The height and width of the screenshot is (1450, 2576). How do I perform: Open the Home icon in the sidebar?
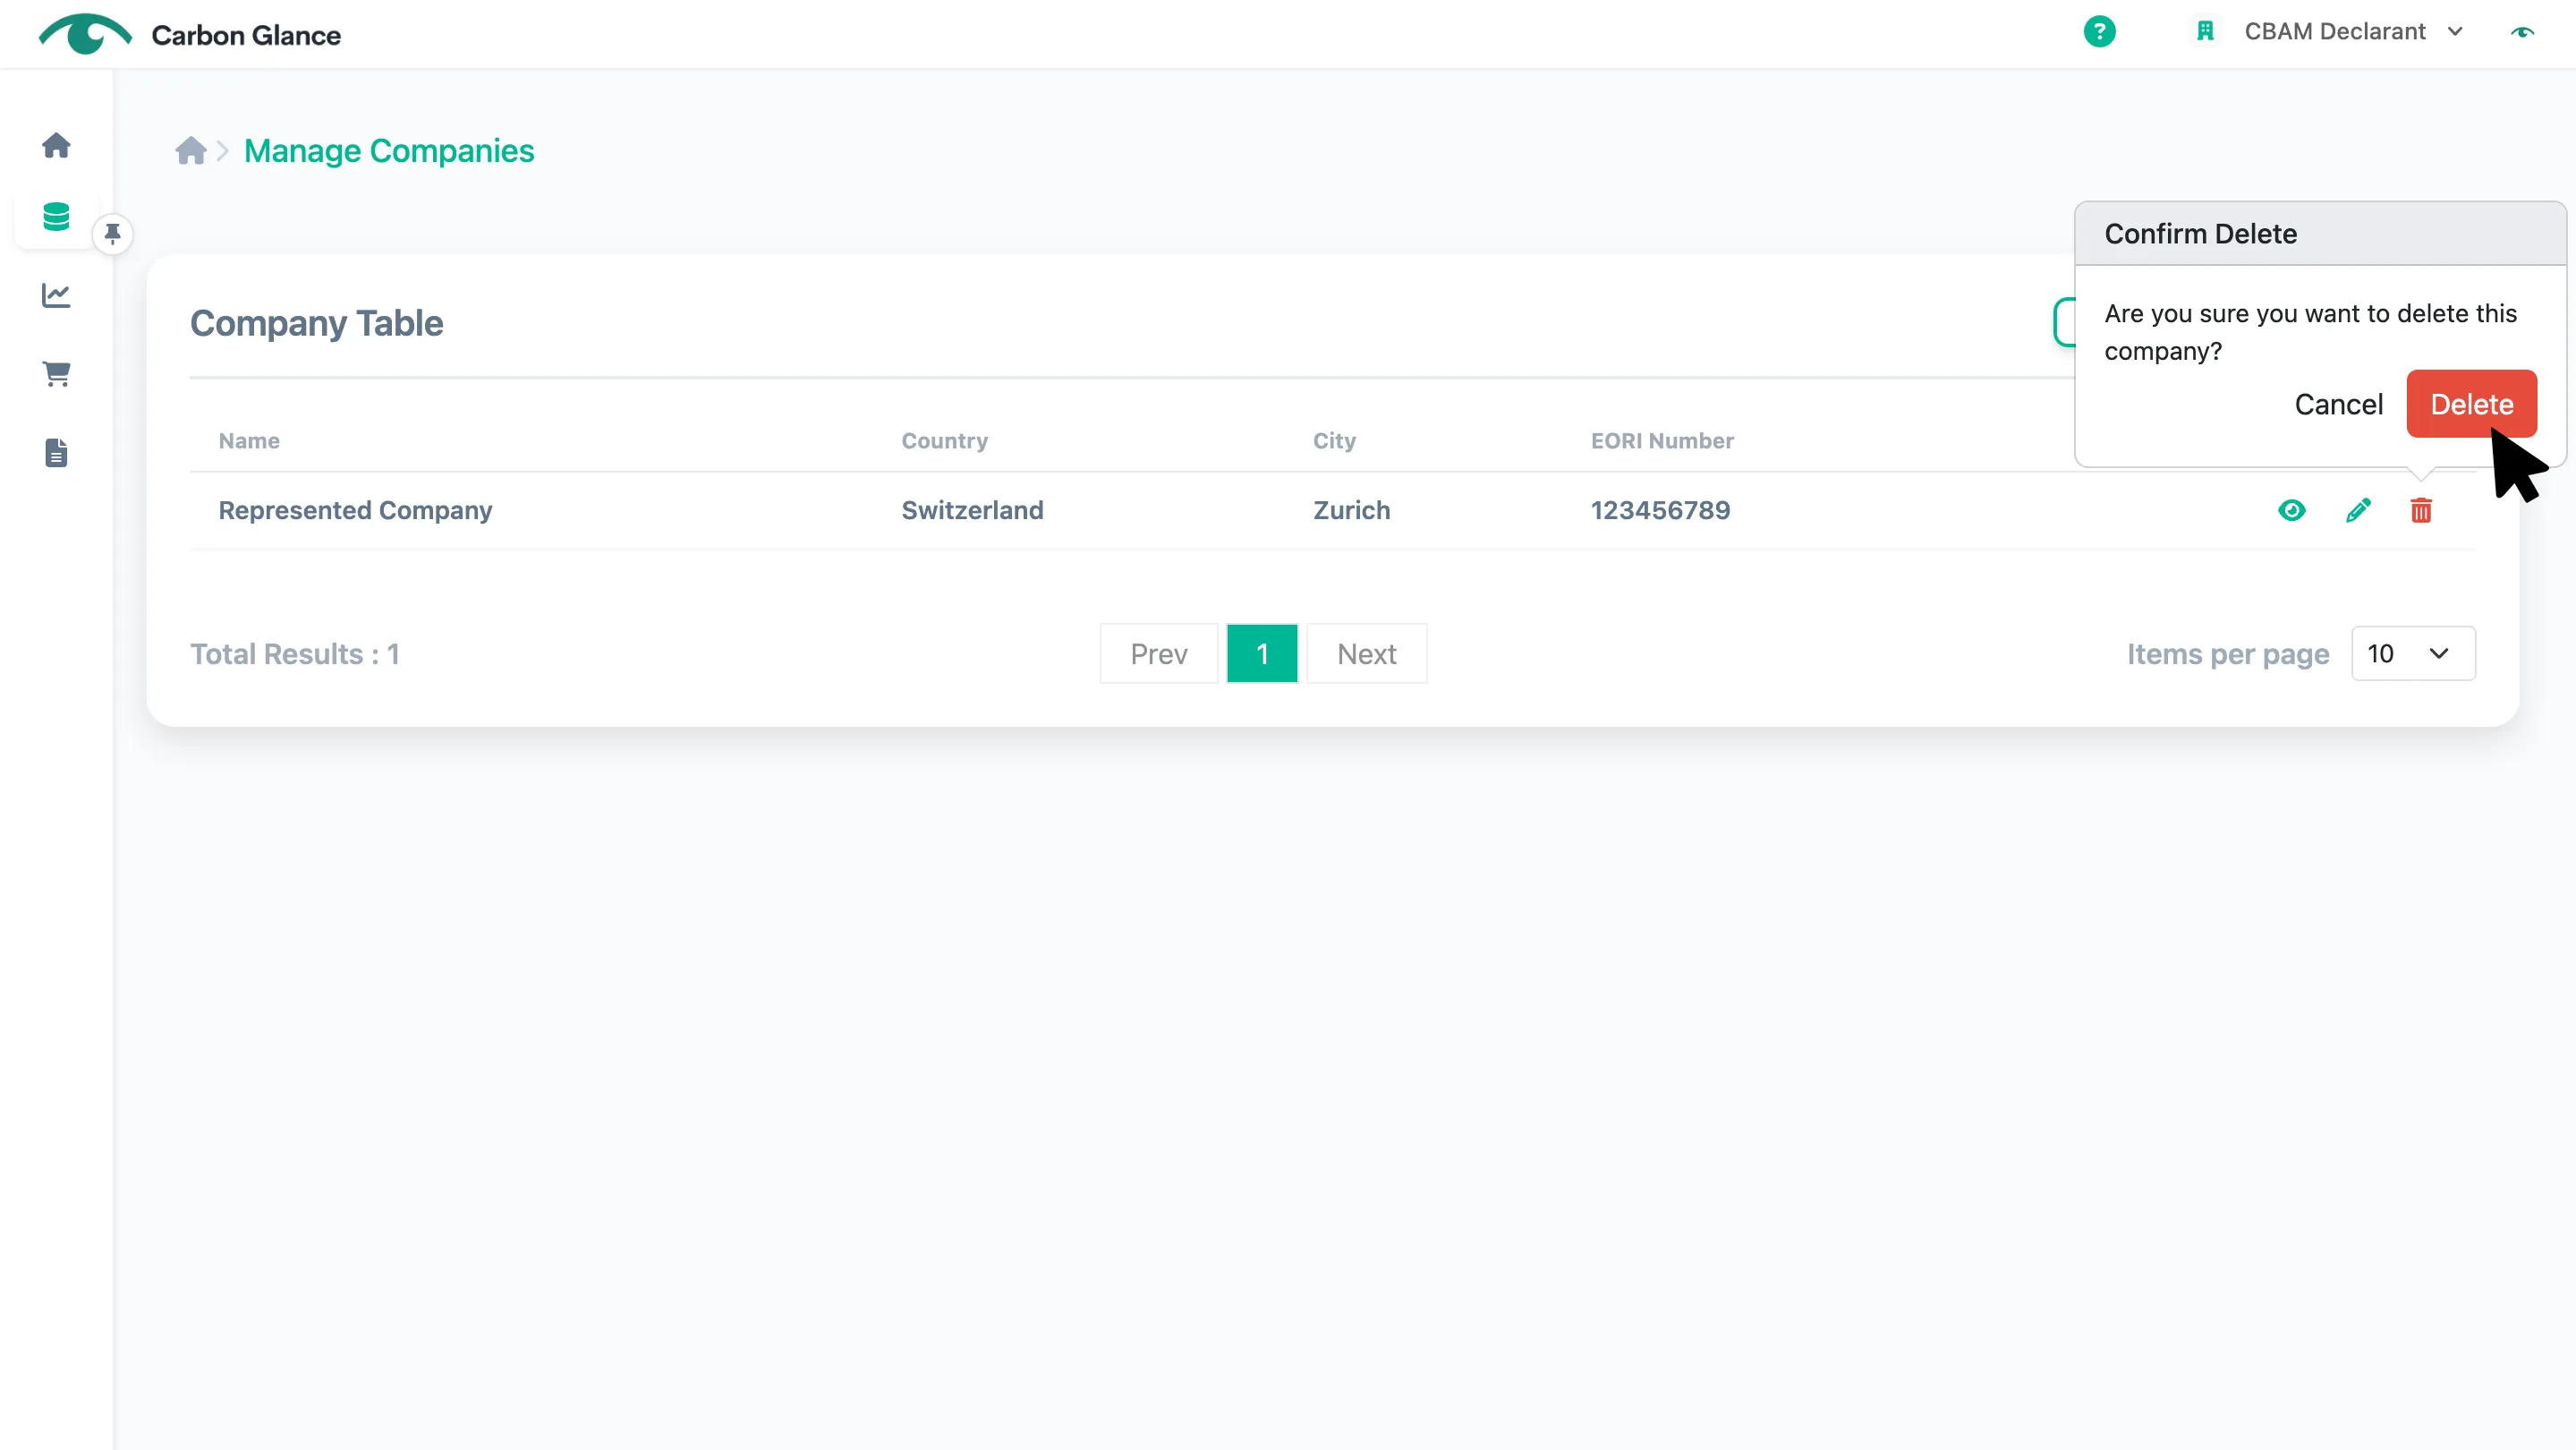point(56,146)
